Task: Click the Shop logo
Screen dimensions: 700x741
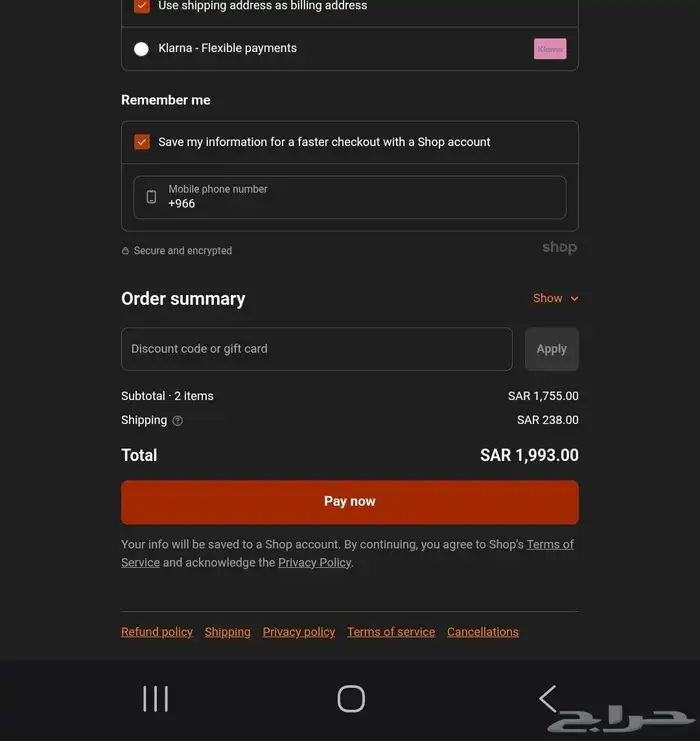Action: pyautogui.click(x=559, y=248)
